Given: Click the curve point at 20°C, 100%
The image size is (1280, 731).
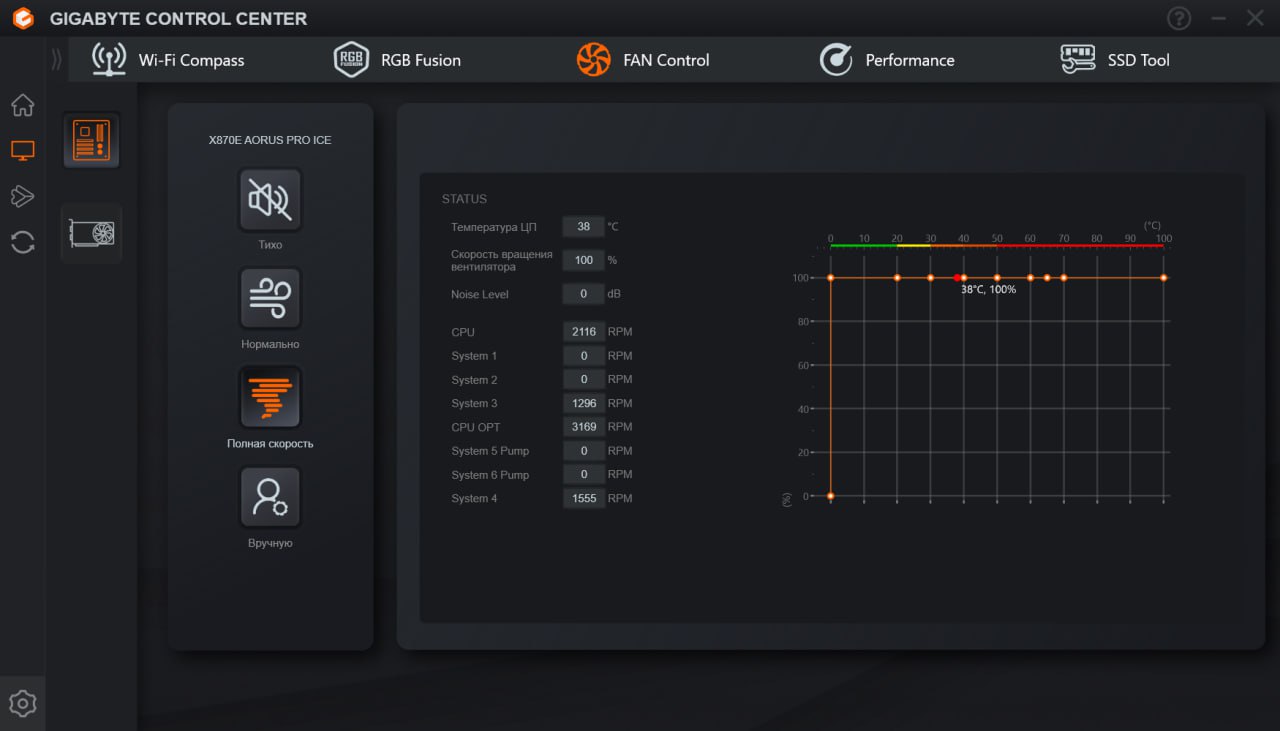Looking at the screenshot, I should tap(897, 278).
